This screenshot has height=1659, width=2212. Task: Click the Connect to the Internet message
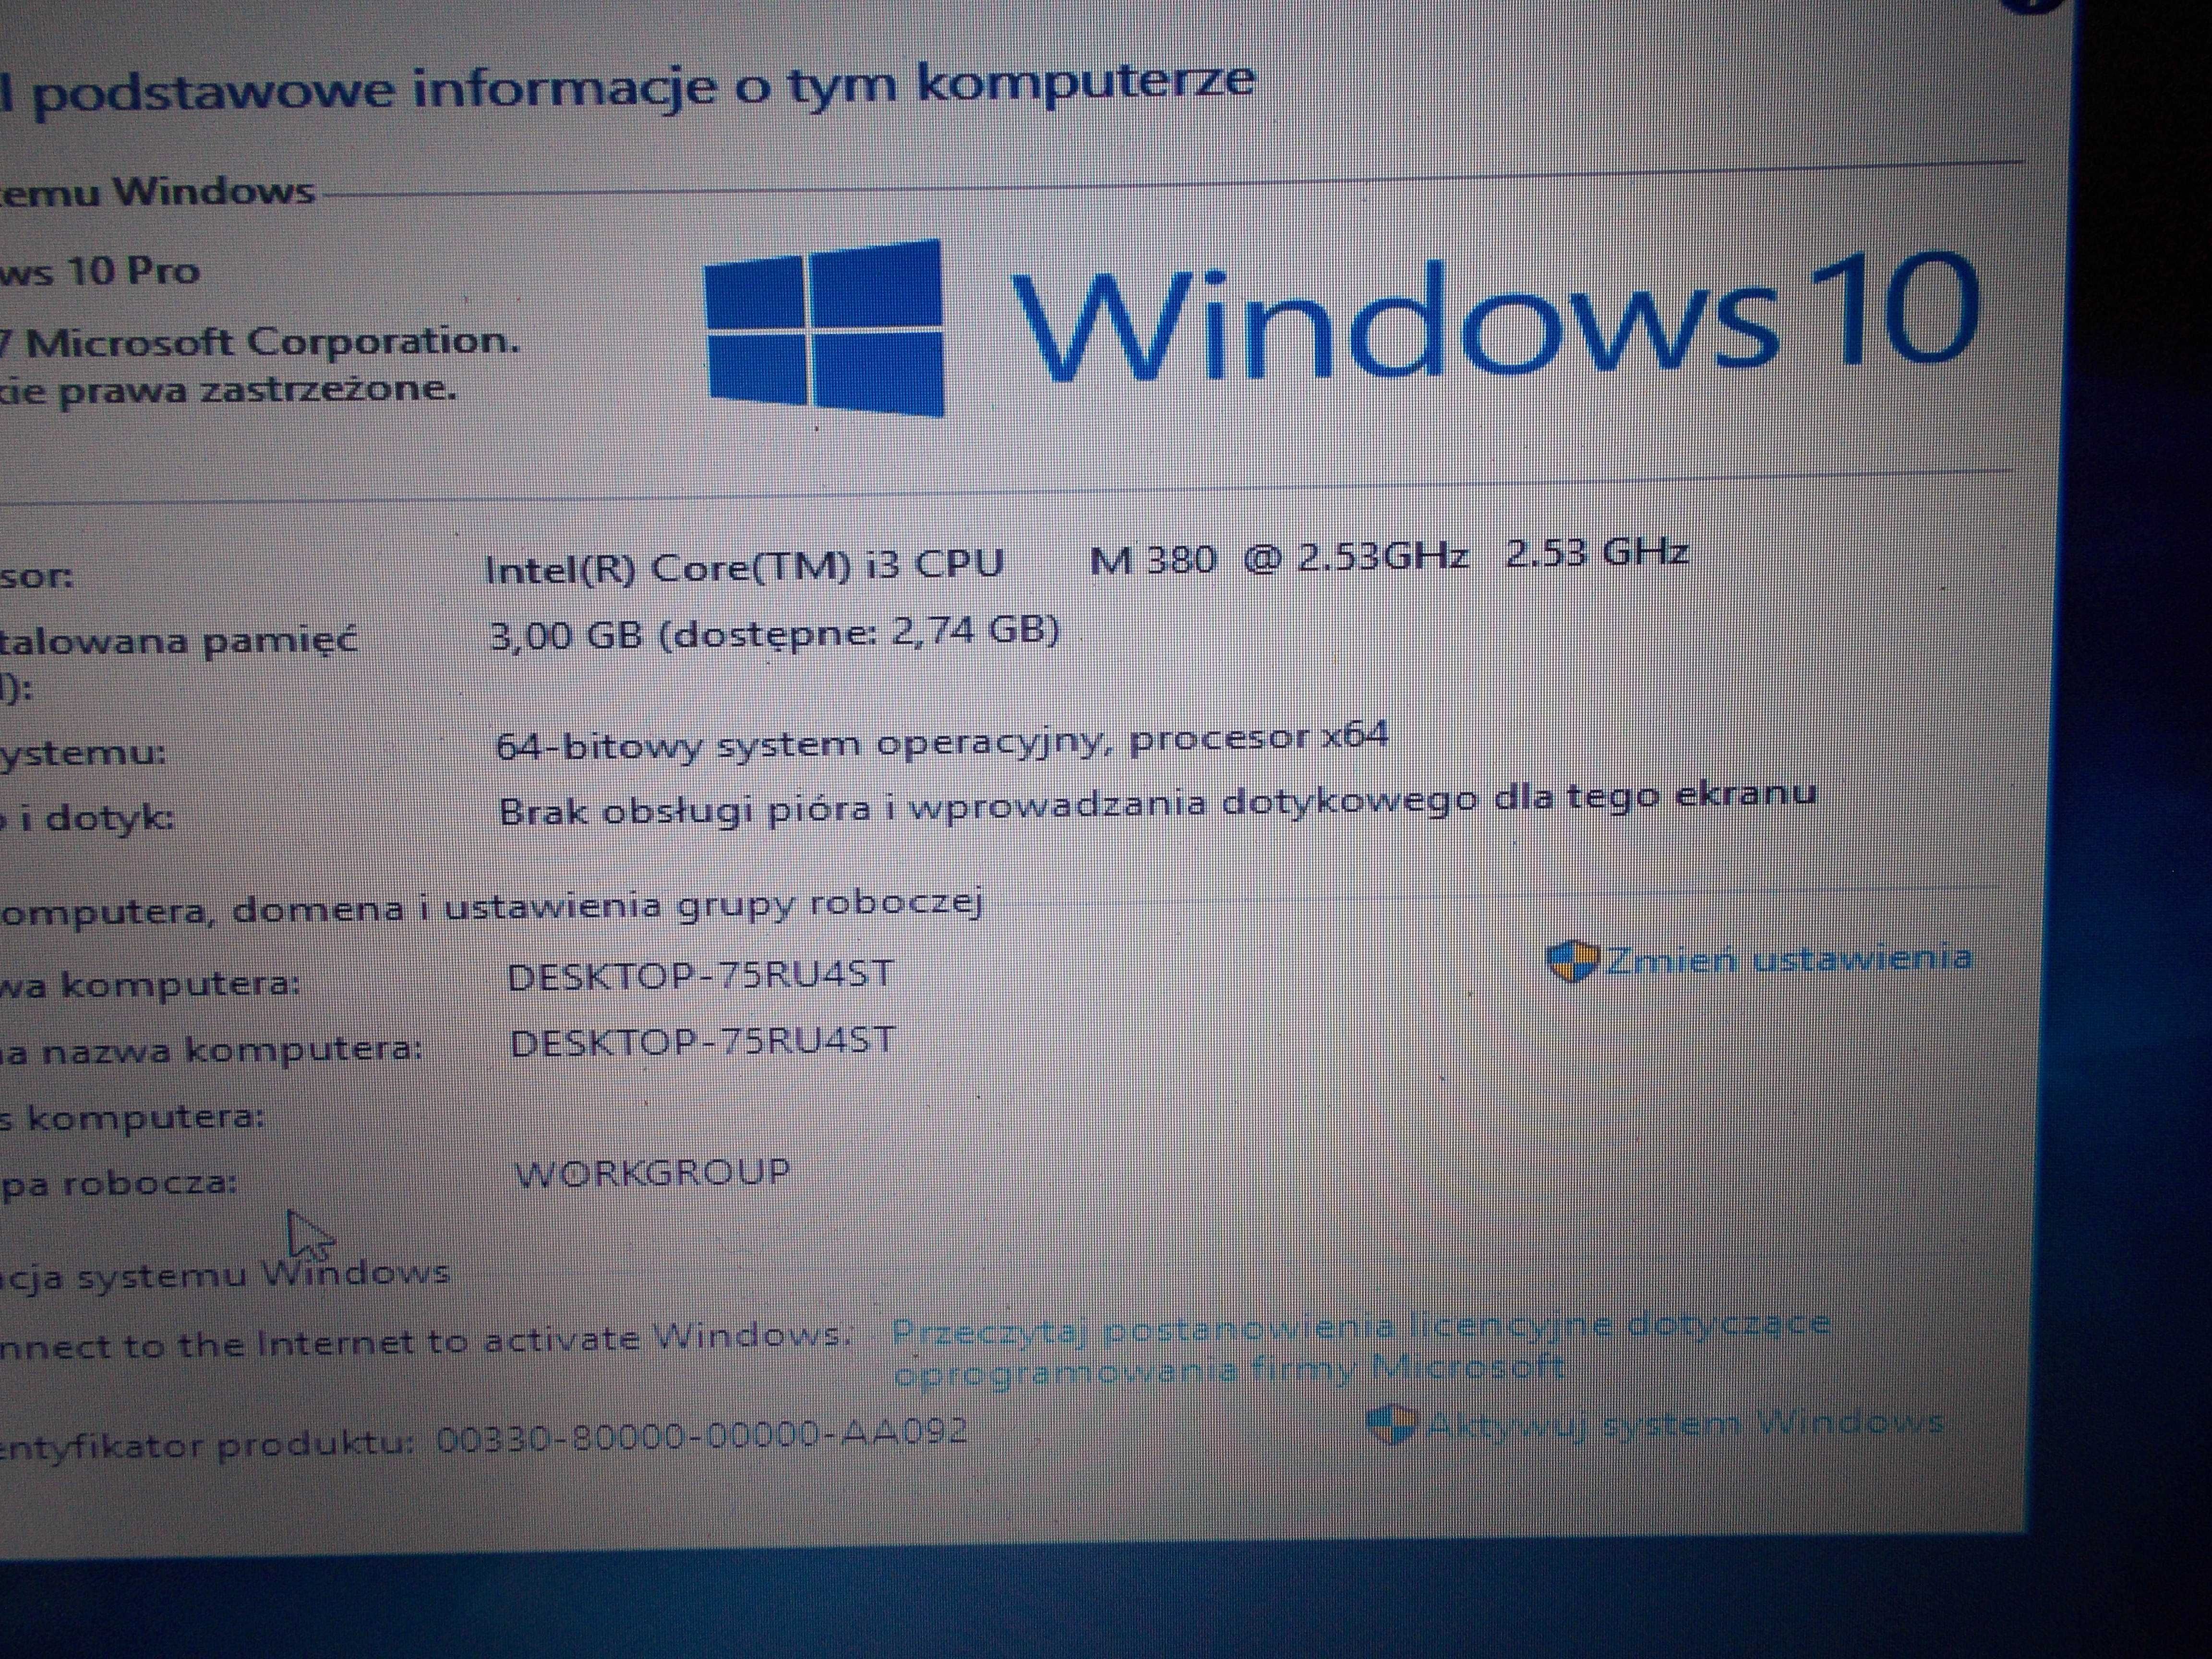(x=425, y=1339)
